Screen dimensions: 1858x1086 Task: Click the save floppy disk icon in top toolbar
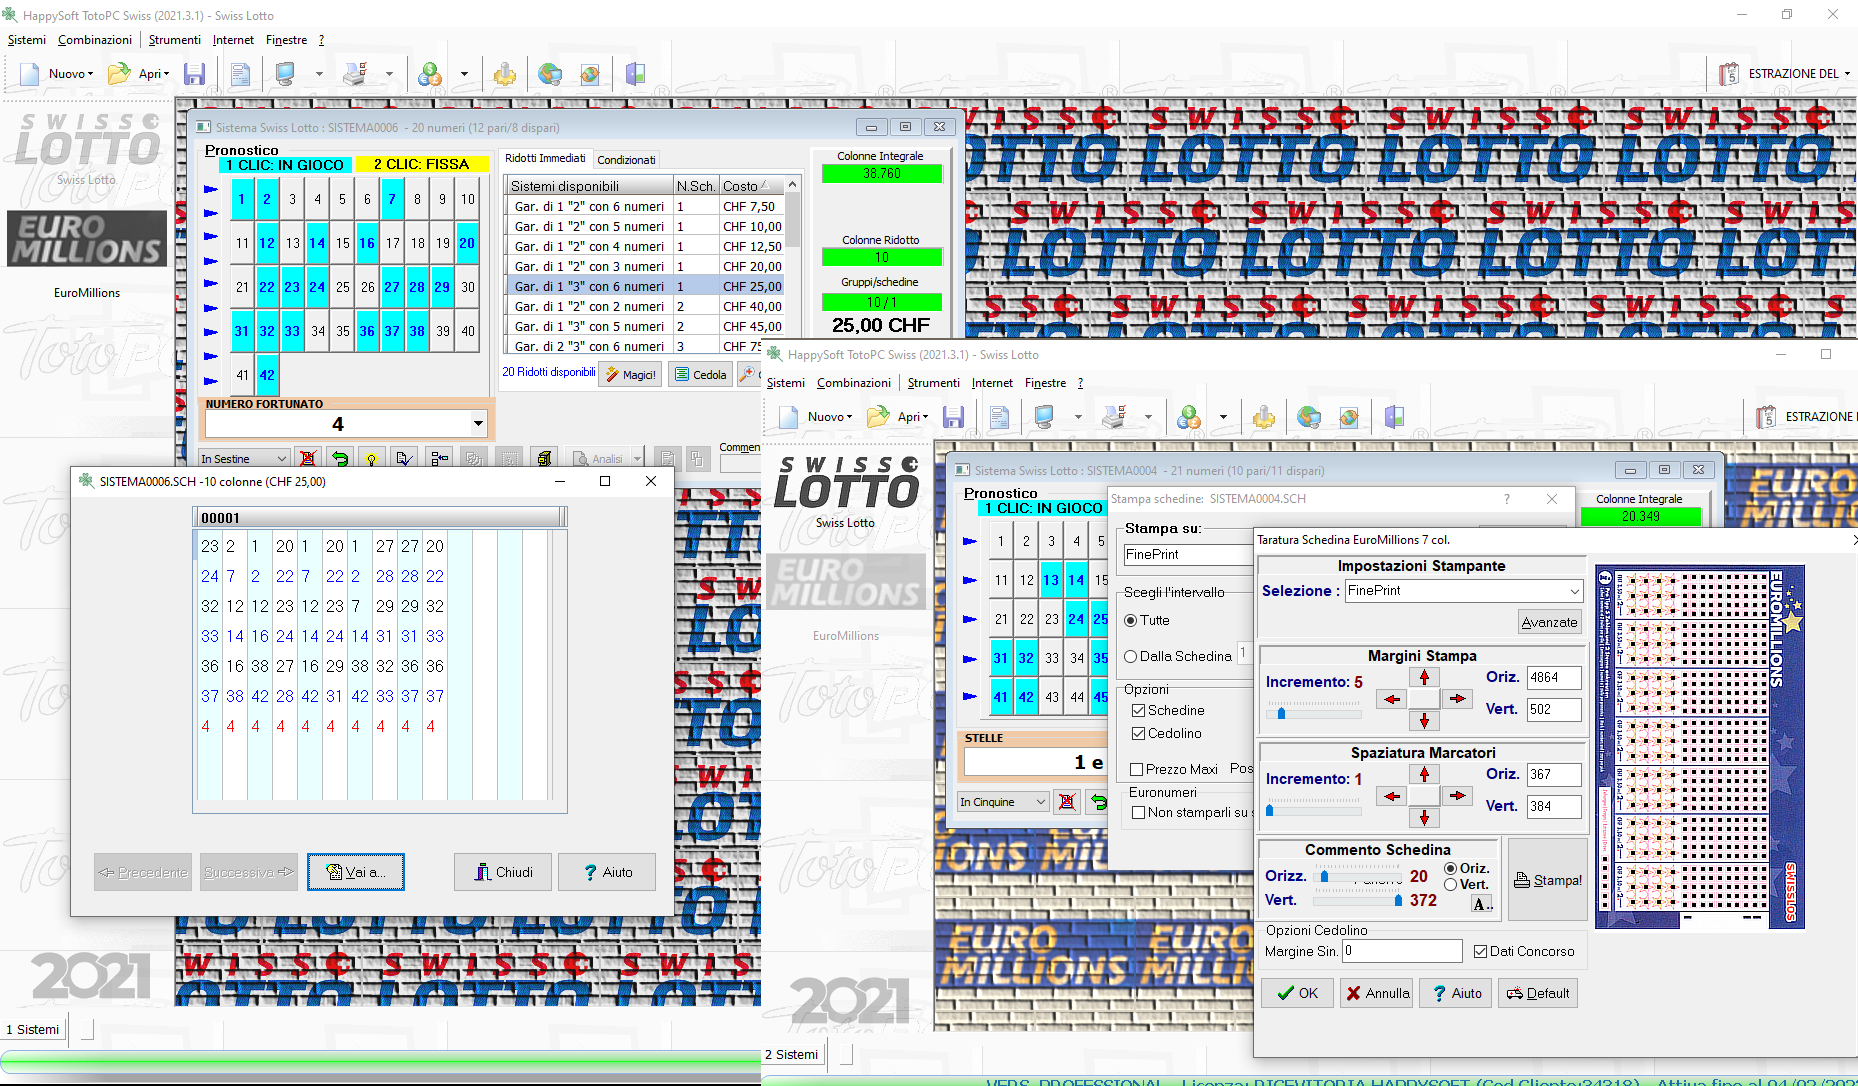pos(195,74)
